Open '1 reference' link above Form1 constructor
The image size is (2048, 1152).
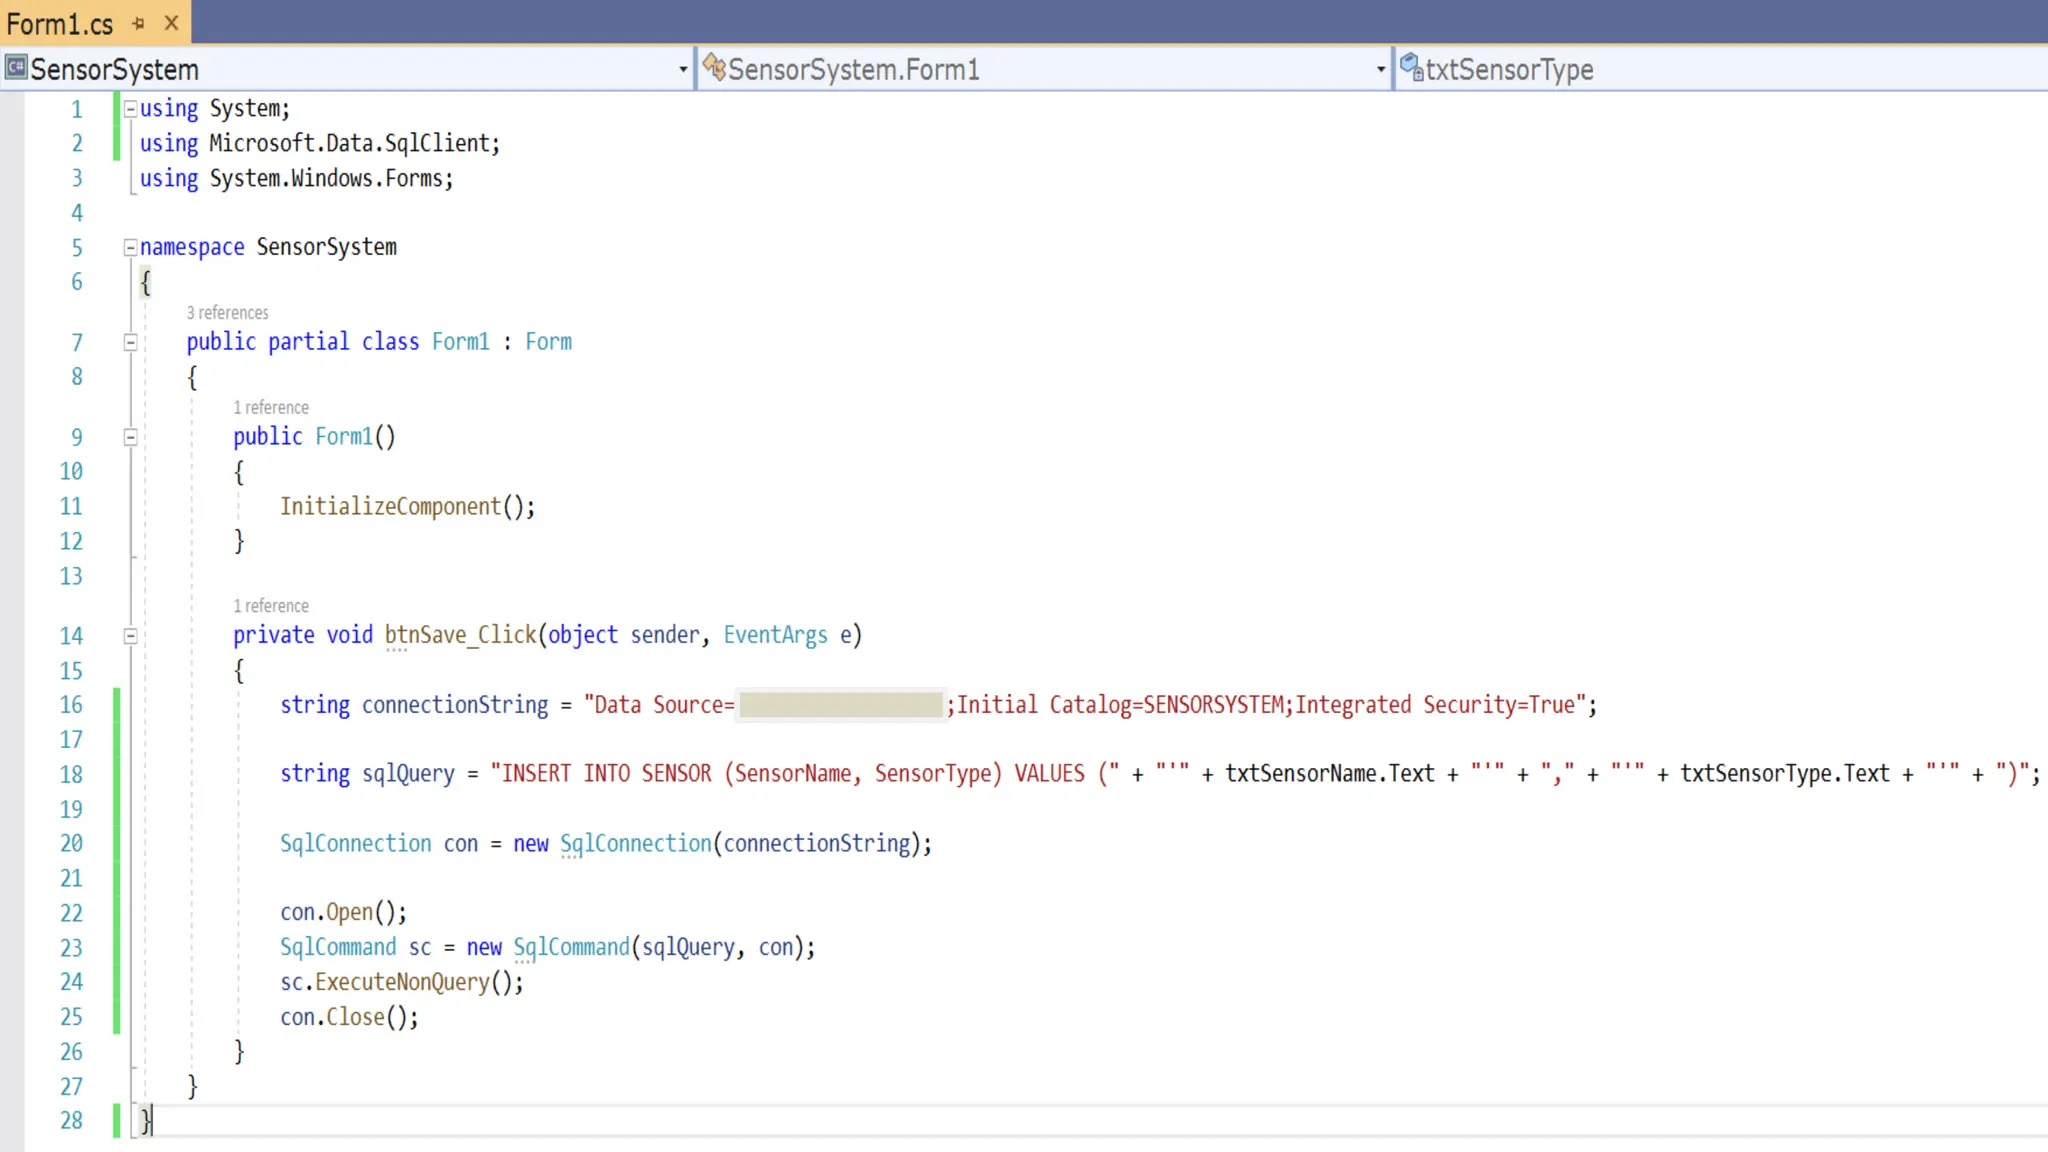click(271, 408)
